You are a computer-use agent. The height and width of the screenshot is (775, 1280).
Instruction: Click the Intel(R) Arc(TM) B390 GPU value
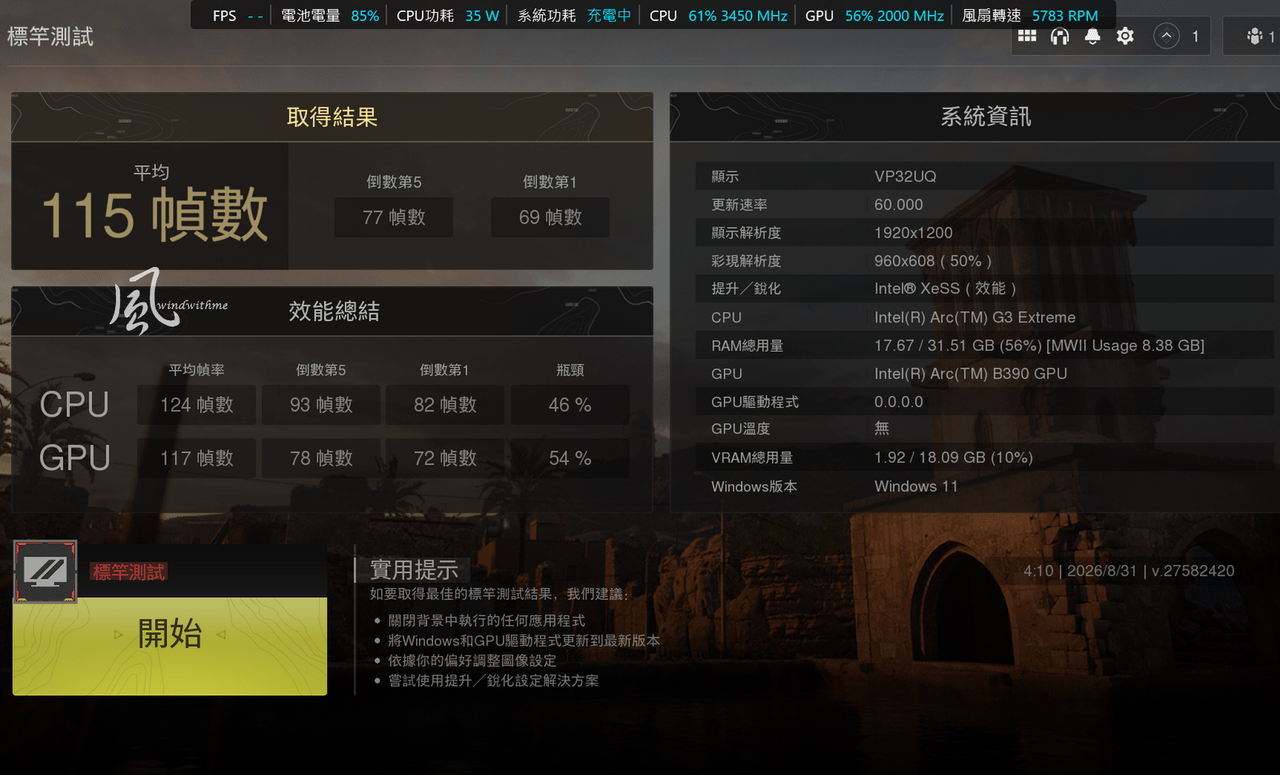pos(971,373)
